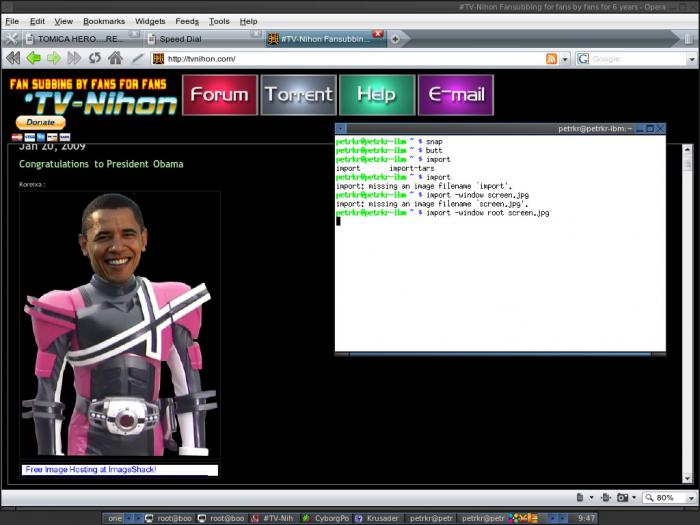Viewport: 700px width, 525px height.
Task: Go back with the green Back arrow
Action: 33,58
